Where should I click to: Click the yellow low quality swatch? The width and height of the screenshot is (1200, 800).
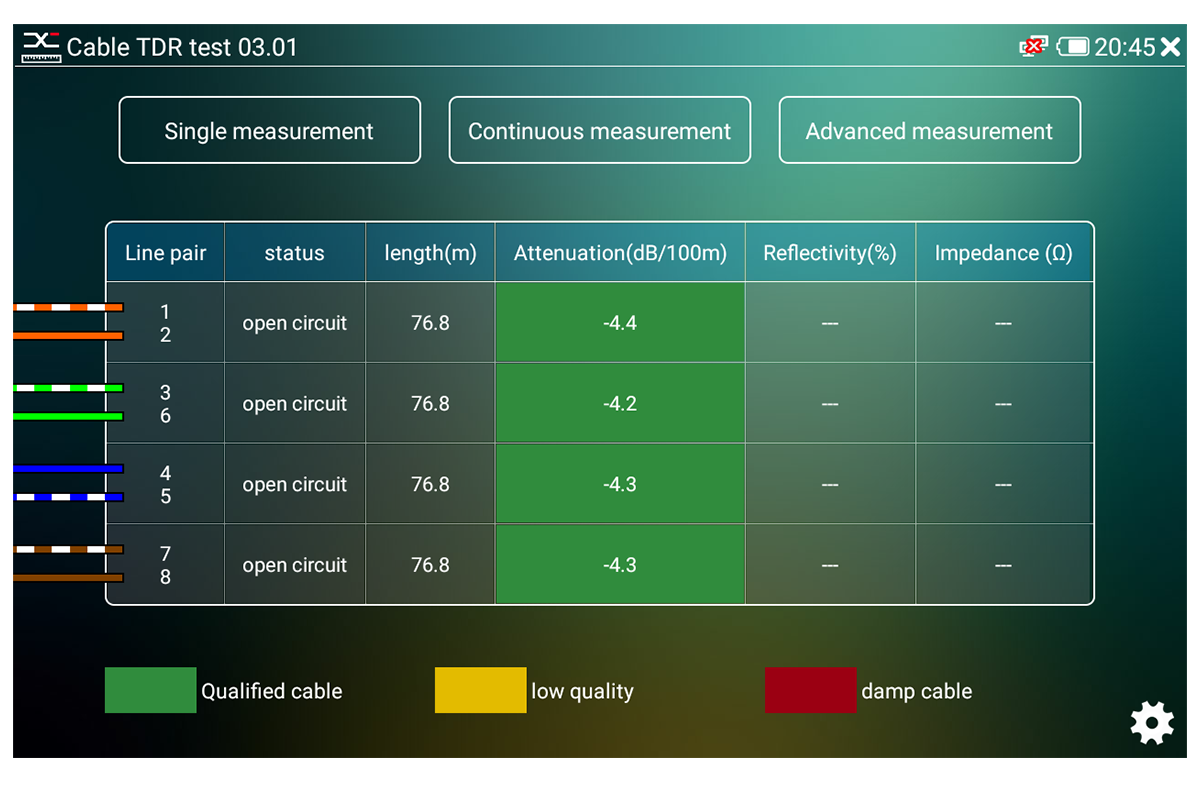coord(480,690)
